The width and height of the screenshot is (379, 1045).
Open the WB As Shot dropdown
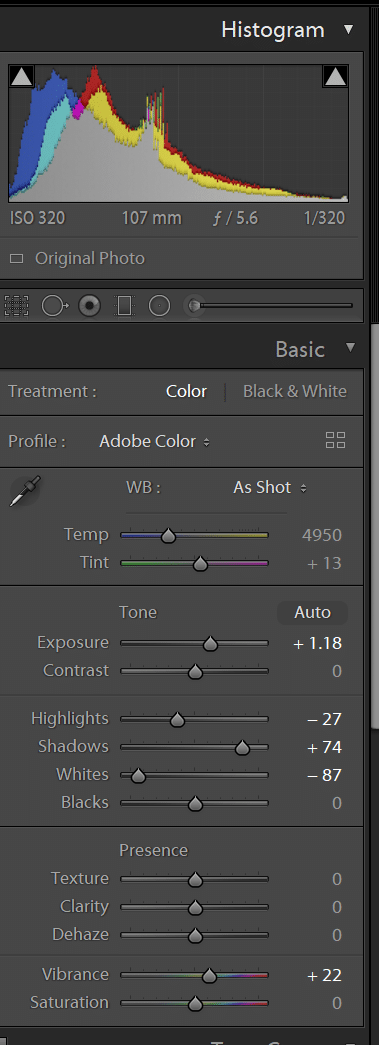[270, 487]
